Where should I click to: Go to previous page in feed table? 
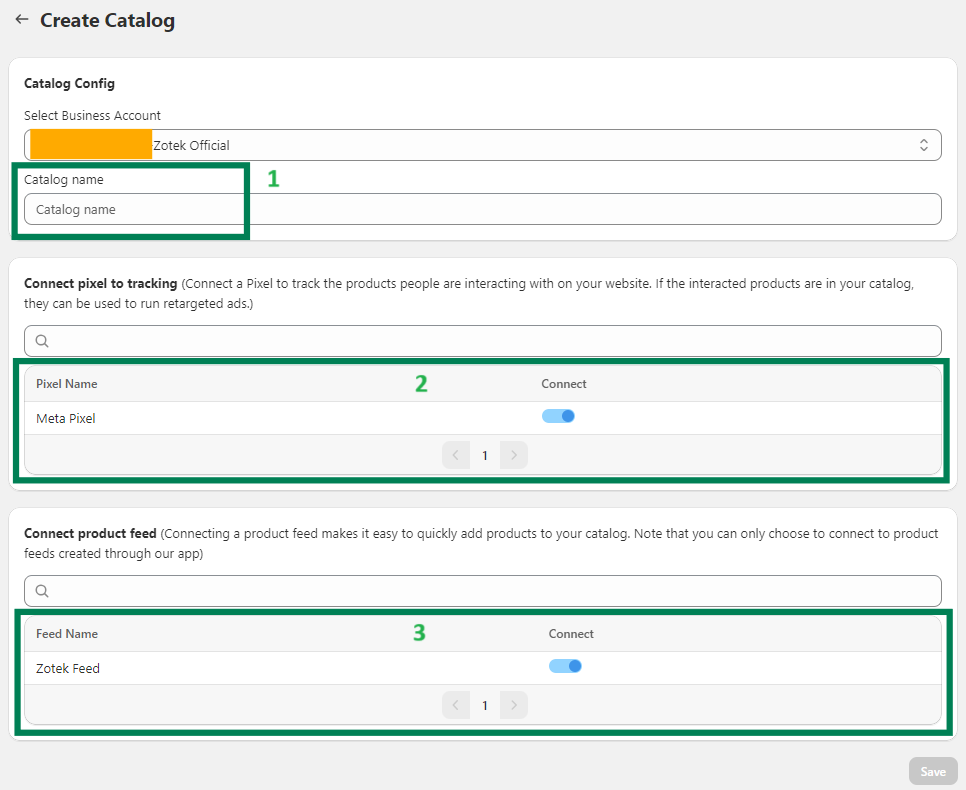pos(456,705)
